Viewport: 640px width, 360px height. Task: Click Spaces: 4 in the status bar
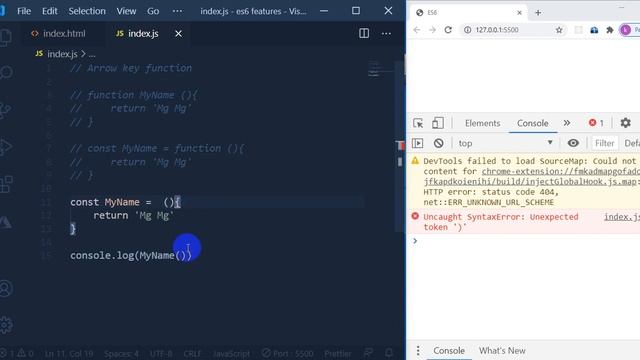pyautogui.click(x=121, y=353)
